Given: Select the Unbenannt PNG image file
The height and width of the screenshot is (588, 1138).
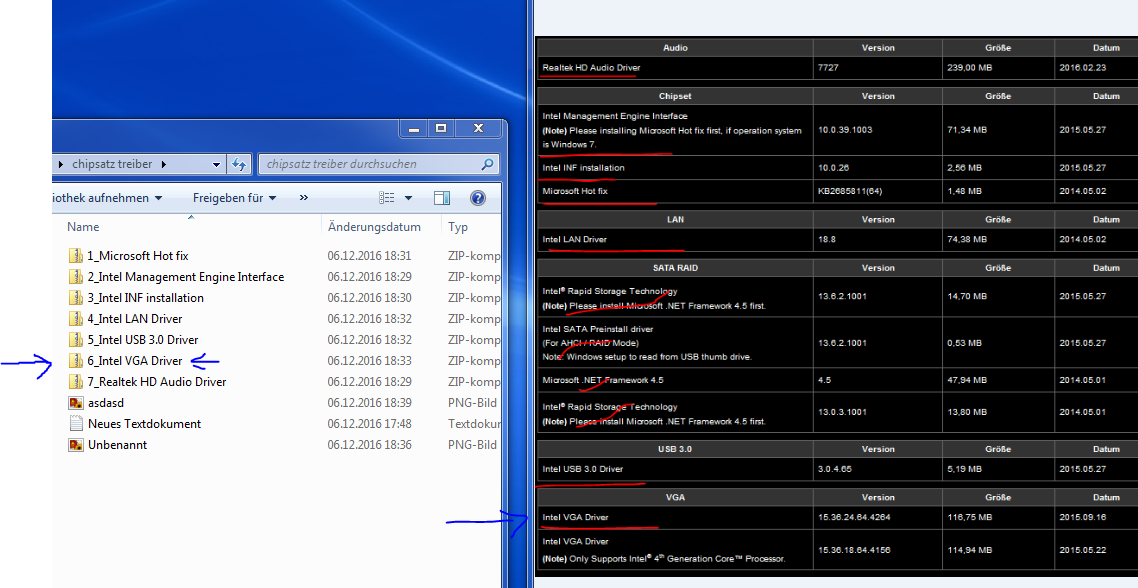Looking at the screenshot, I should point(118,445).
